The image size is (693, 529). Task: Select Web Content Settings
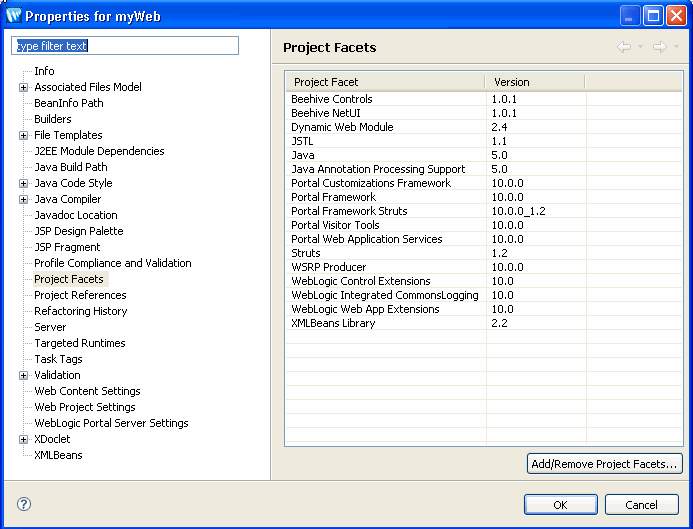[87, 391]
